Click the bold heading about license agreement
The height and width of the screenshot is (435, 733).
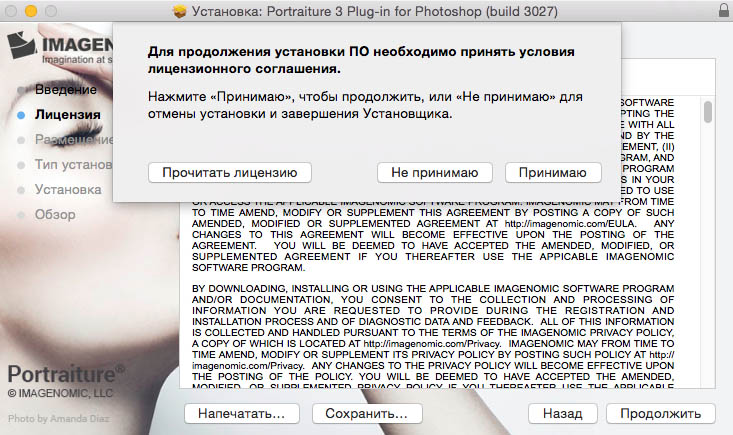361,60
